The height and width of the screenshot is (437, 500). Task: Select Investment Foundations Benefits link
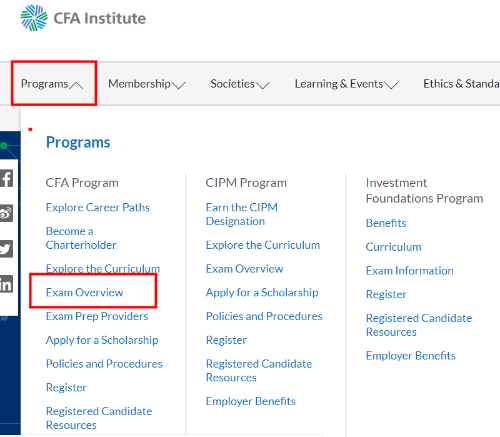(x=386, y=223)
